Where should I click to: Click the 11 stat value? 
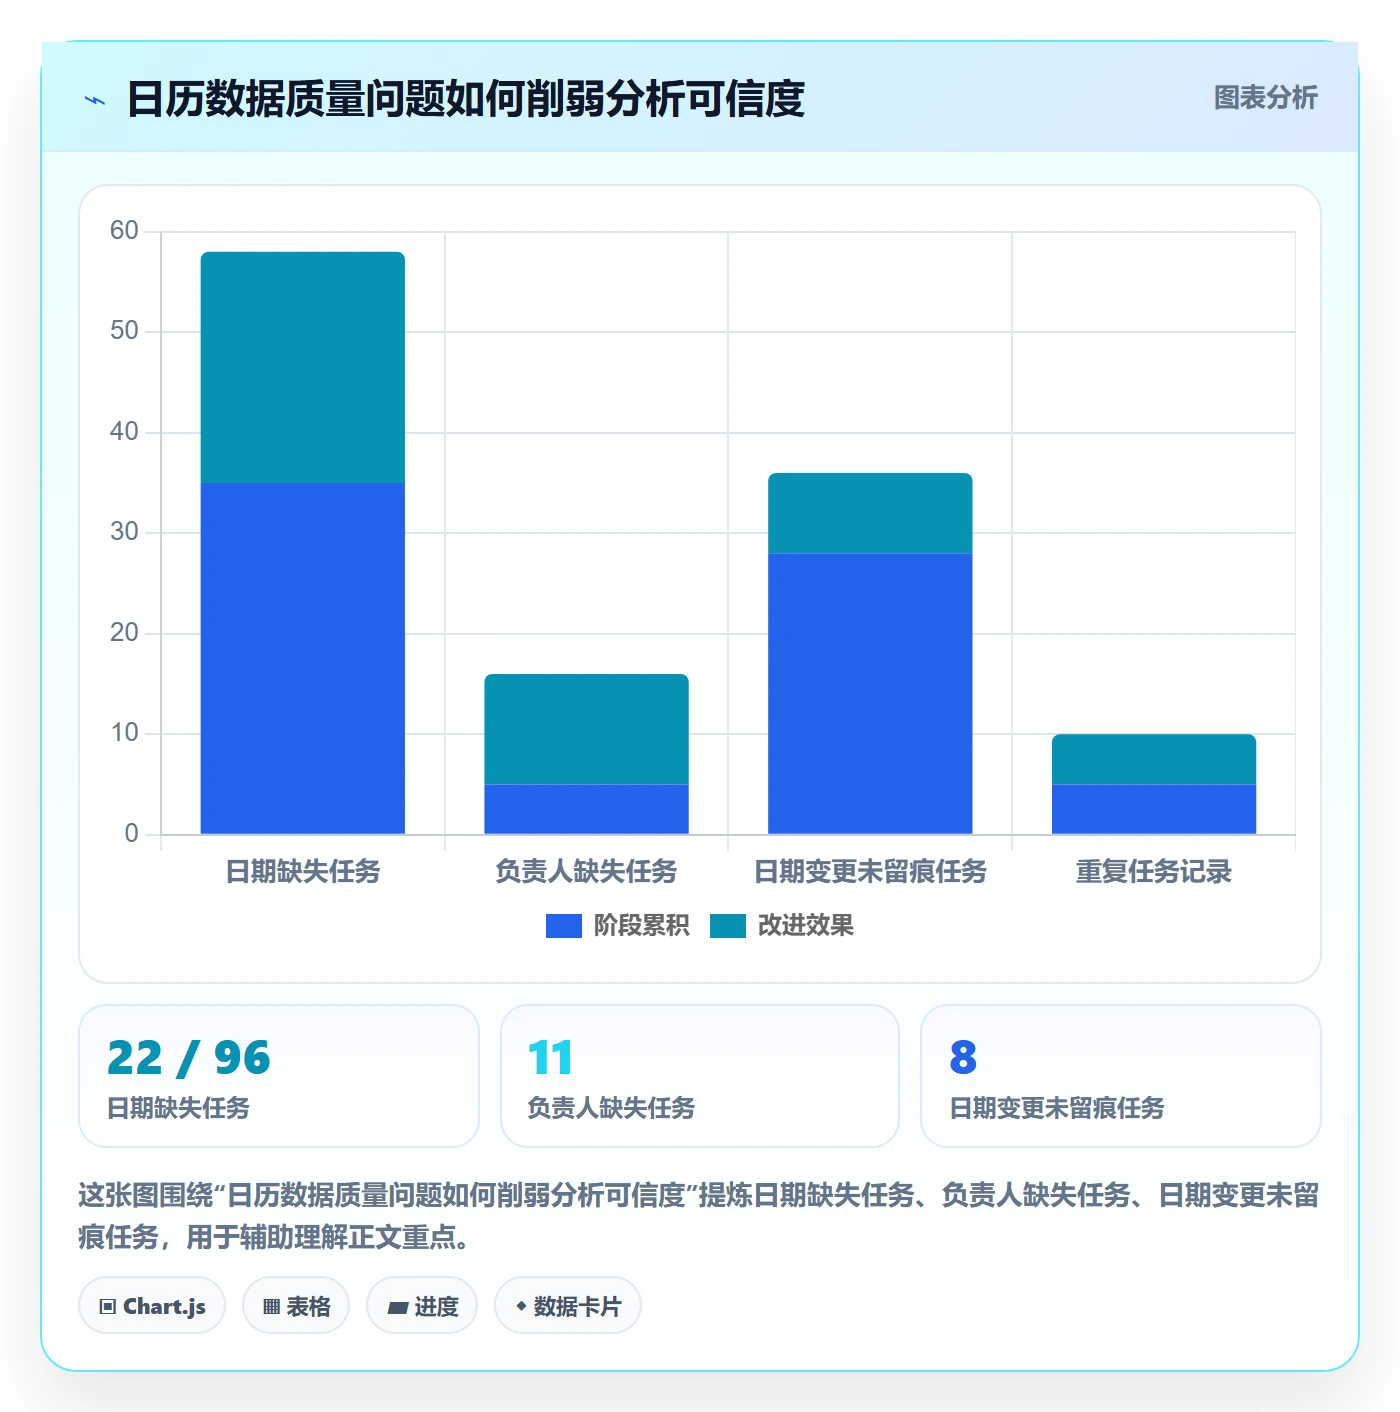coord(550,1058)
